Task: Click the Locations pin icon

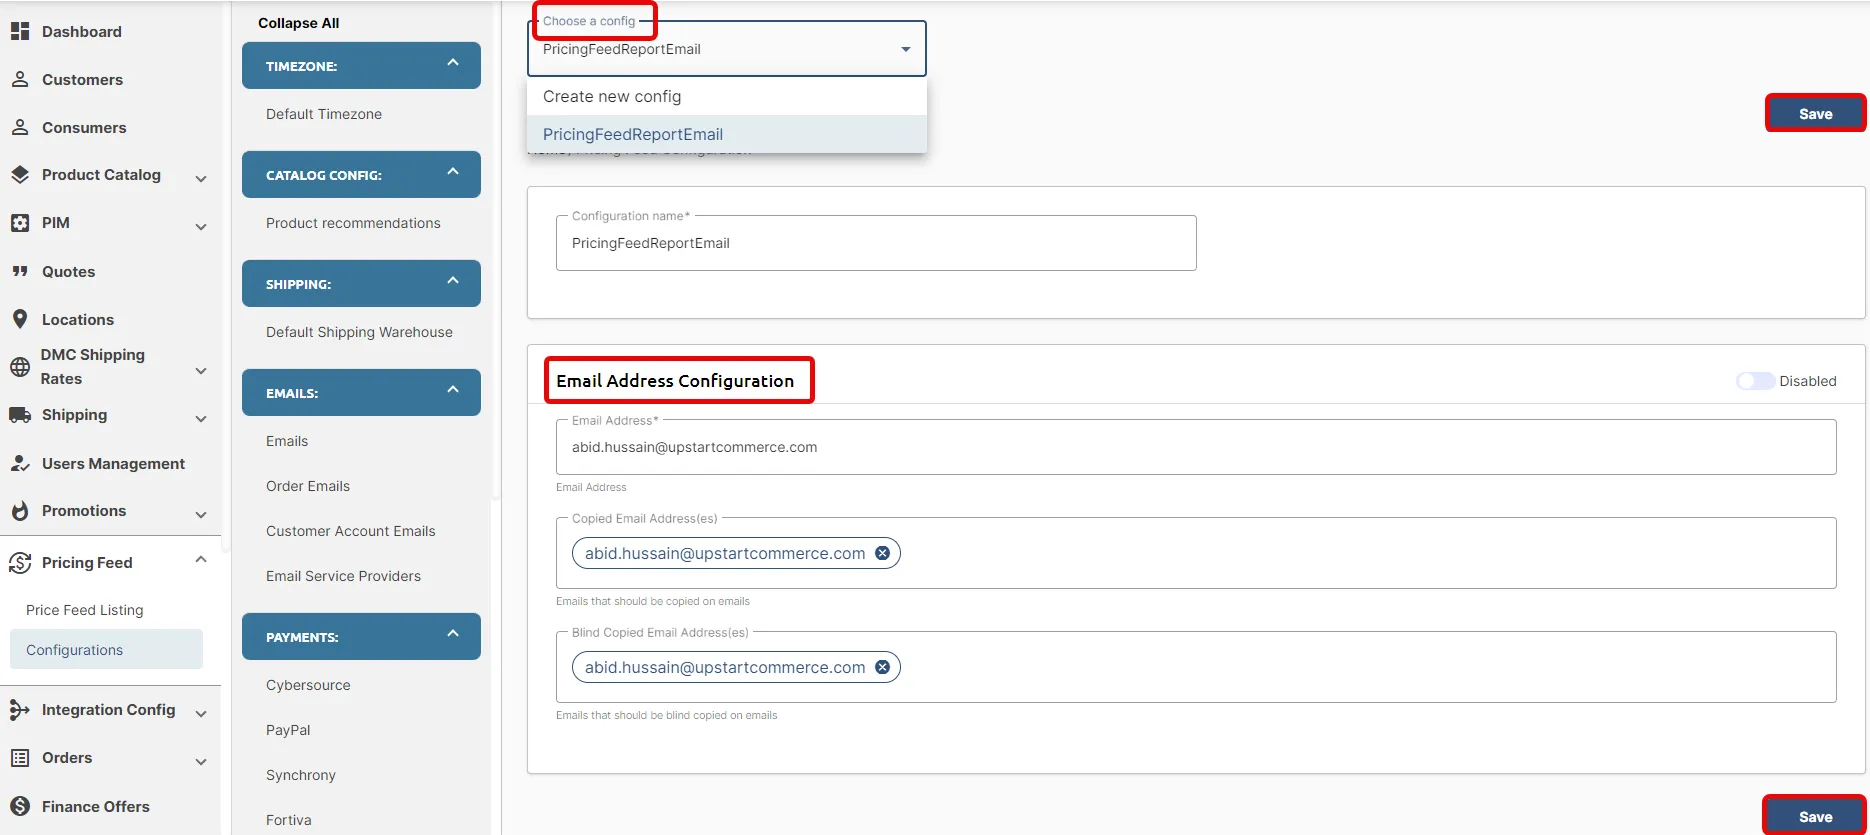Action: (20, 319)
